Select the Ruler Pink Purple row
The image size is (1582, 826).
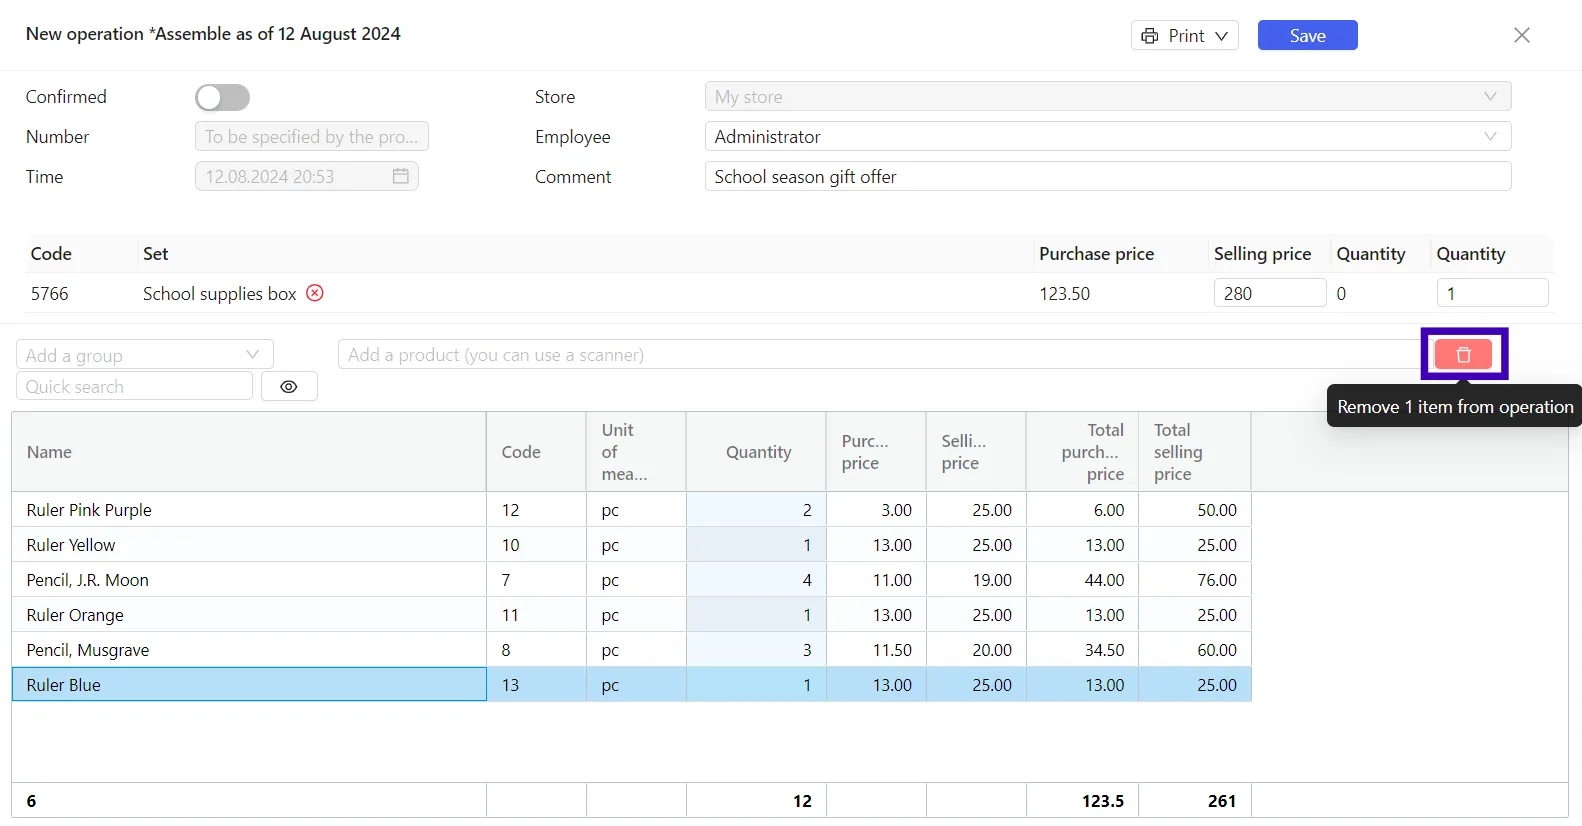(631, 510)
